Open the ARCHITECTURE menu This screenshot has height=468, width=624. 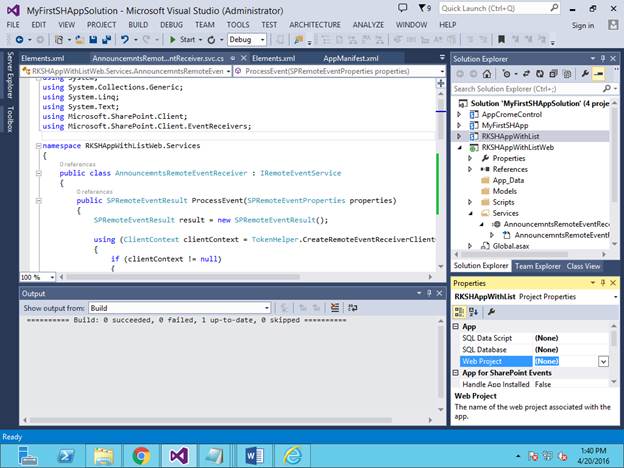tap(314, 24)
